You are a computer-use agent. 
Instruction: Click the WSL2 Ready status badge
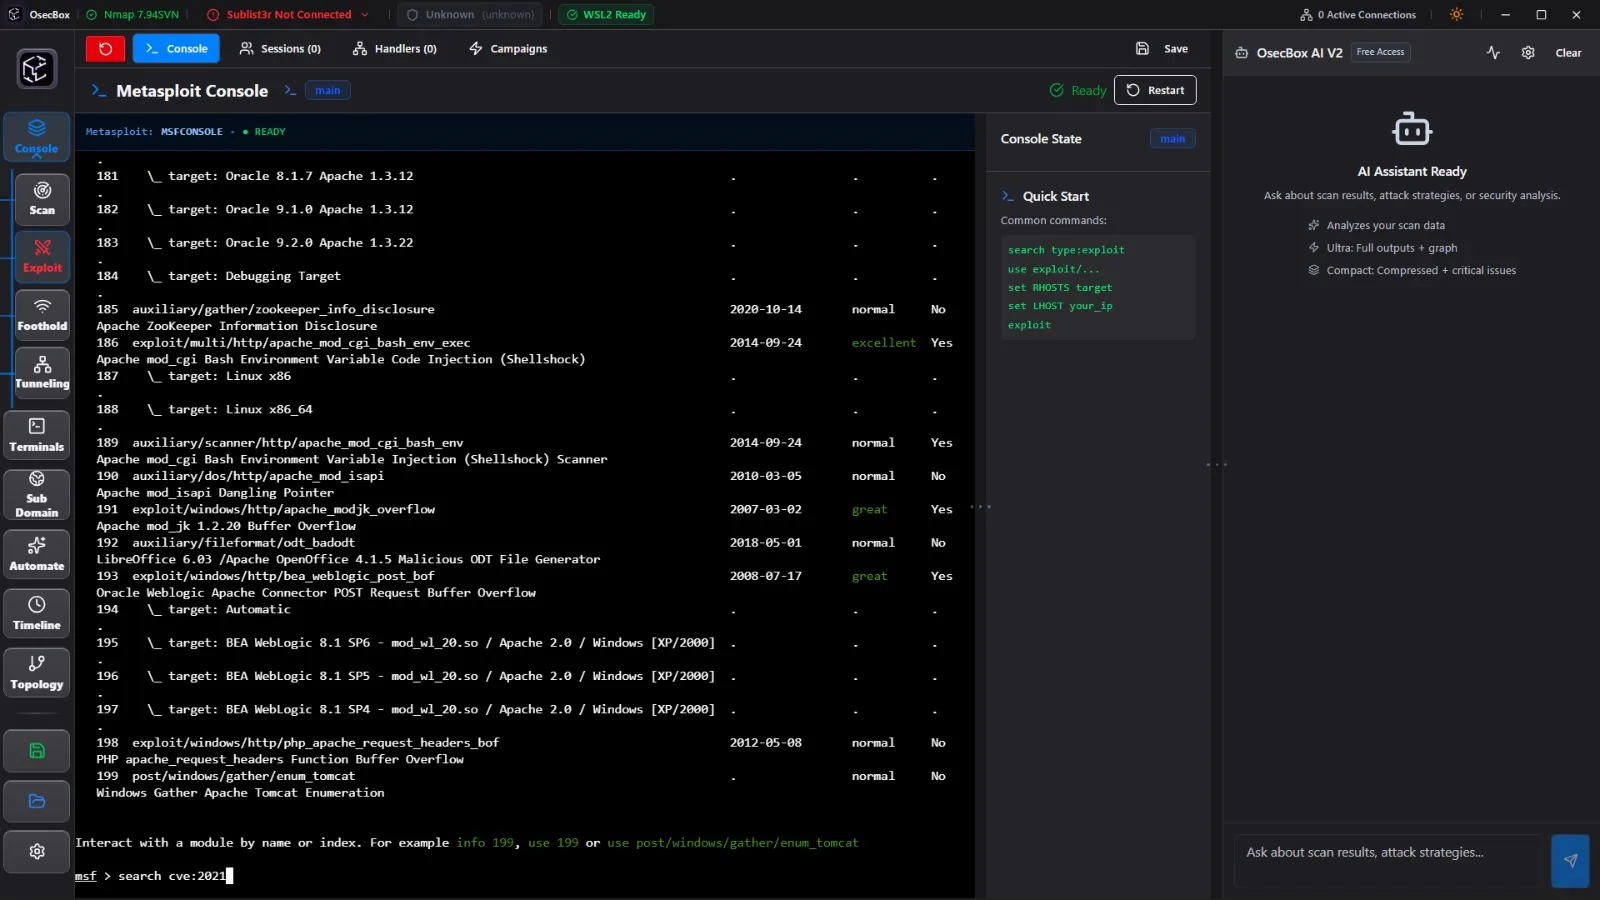(606, 14)
